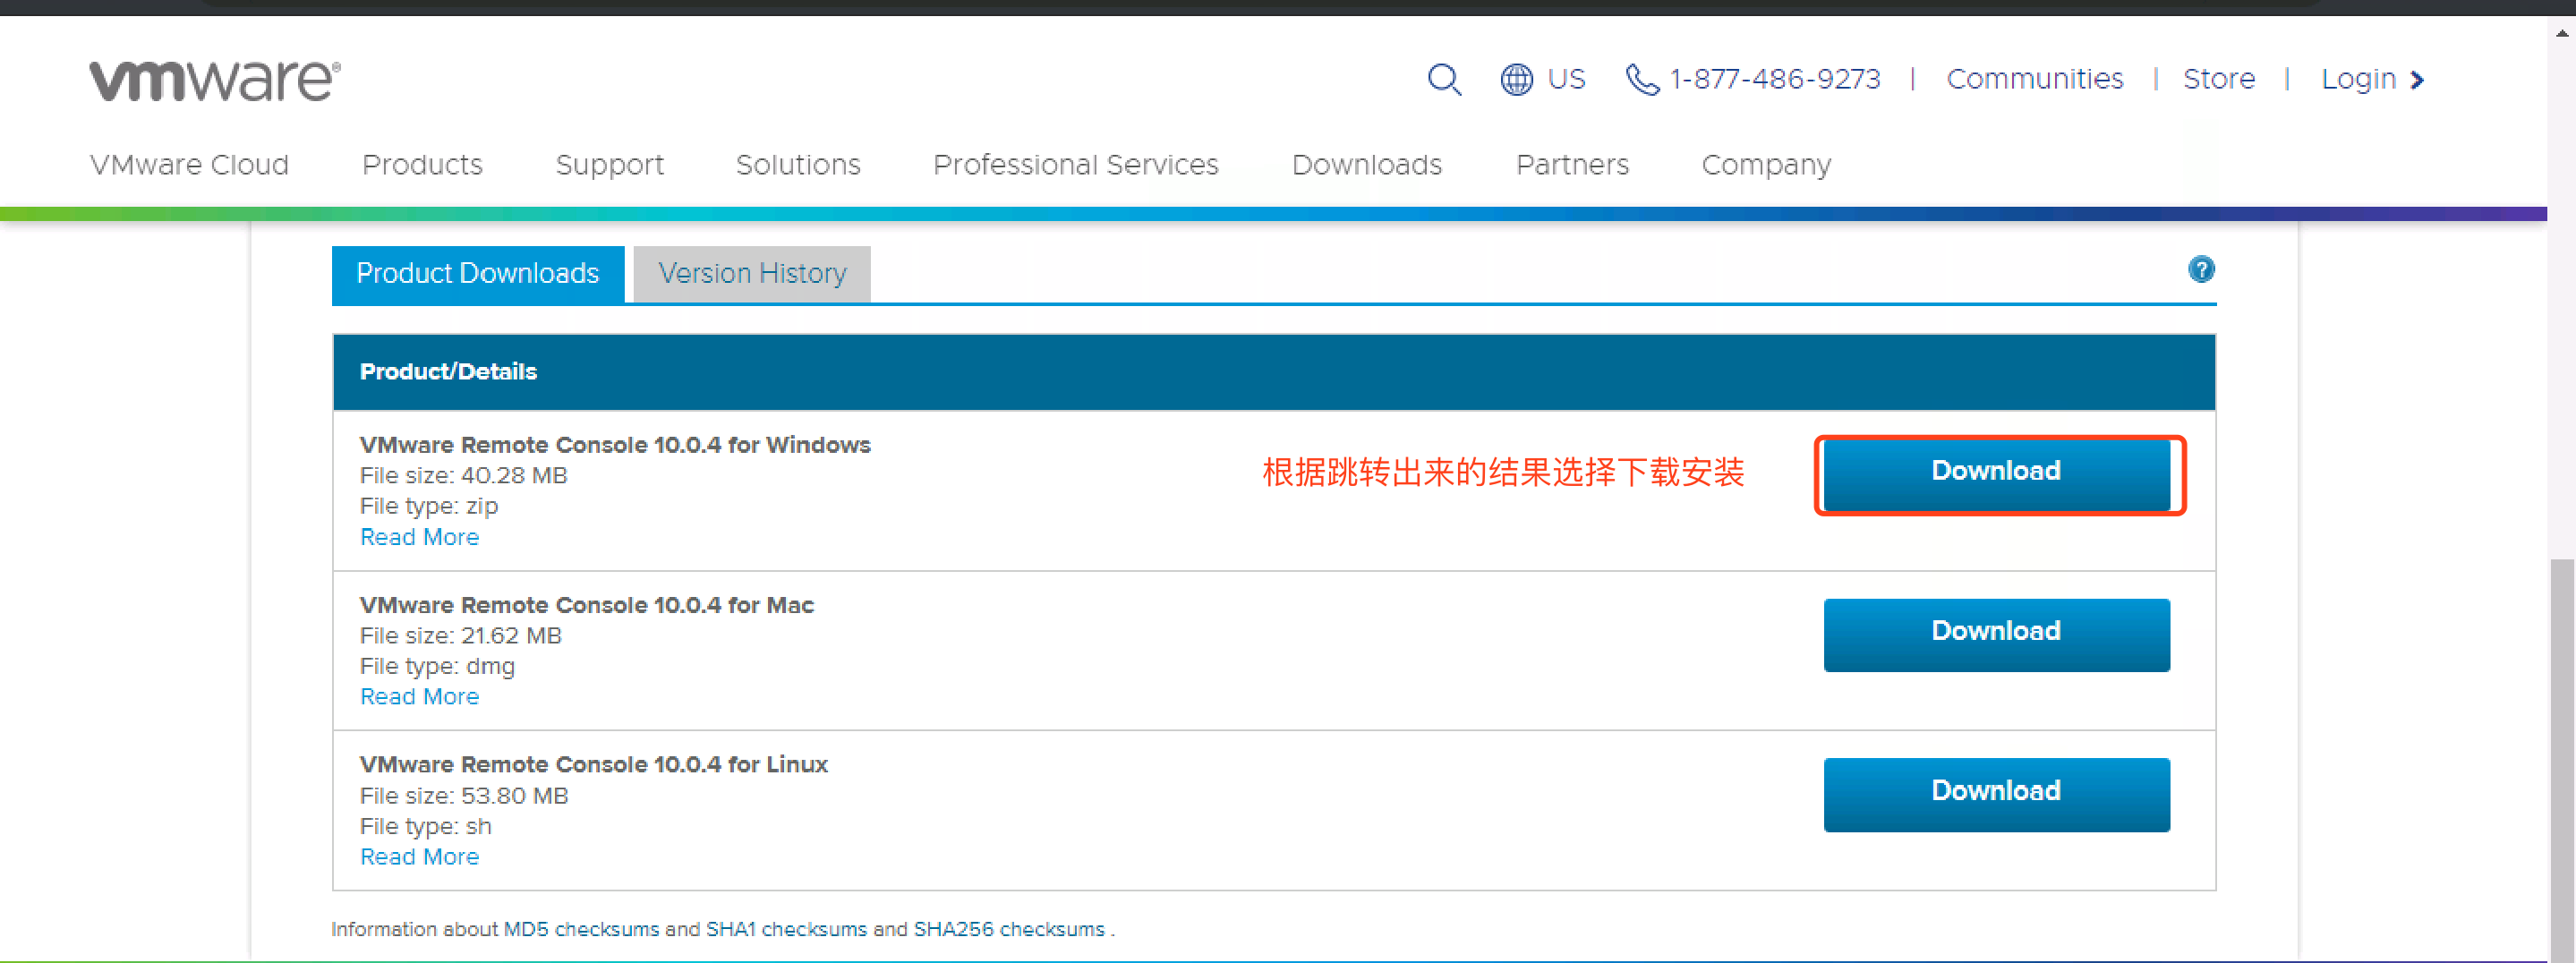
Task: Click the 'File size: 40.28 MB' text
Action: [463, 475]
